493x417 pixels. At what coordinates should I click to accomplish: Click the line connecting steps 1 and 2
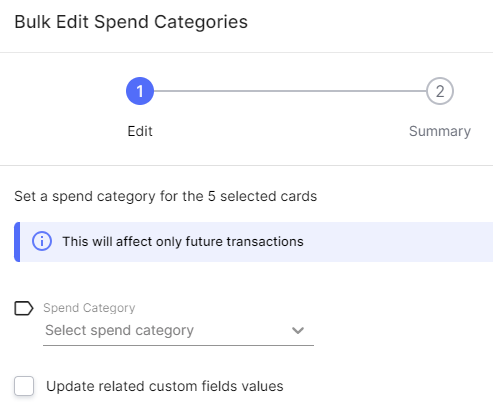(290, 91)
